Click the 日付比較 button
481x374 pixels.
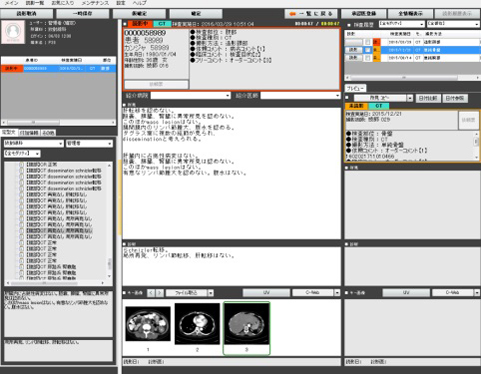tap(428, 98)
